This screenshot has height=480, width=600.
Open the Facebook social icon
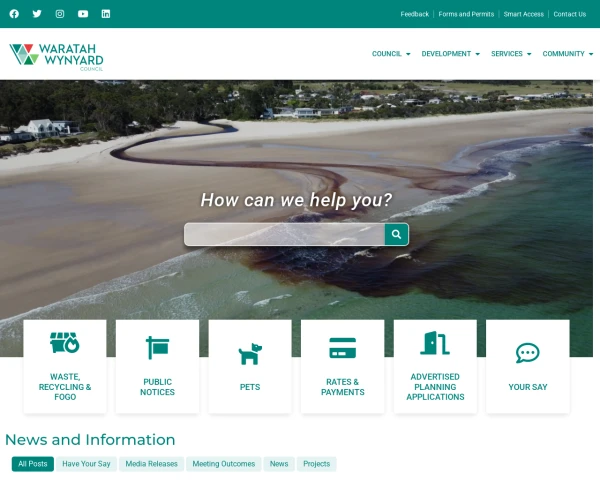click(x=14, y=14)
